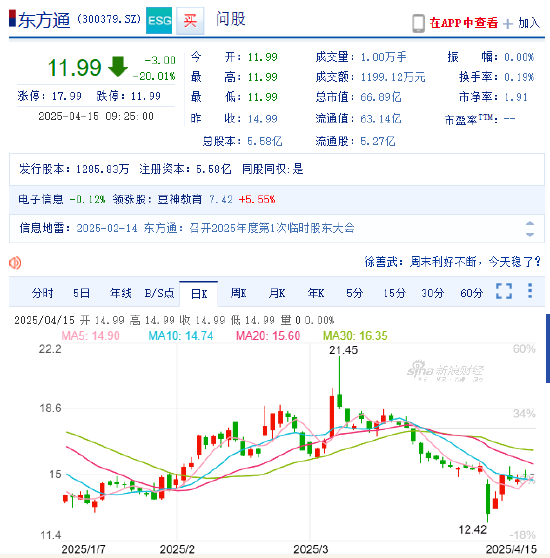Open the three-dot chart options menu
This screenshot has width=550, height=558.
tap(530, 291)
